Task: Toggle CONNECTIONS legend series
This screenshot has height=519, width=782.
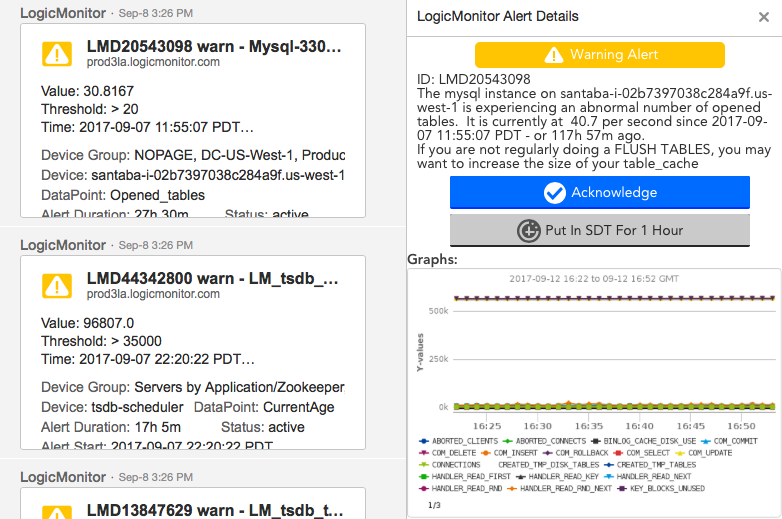Action: pos(450,465)
